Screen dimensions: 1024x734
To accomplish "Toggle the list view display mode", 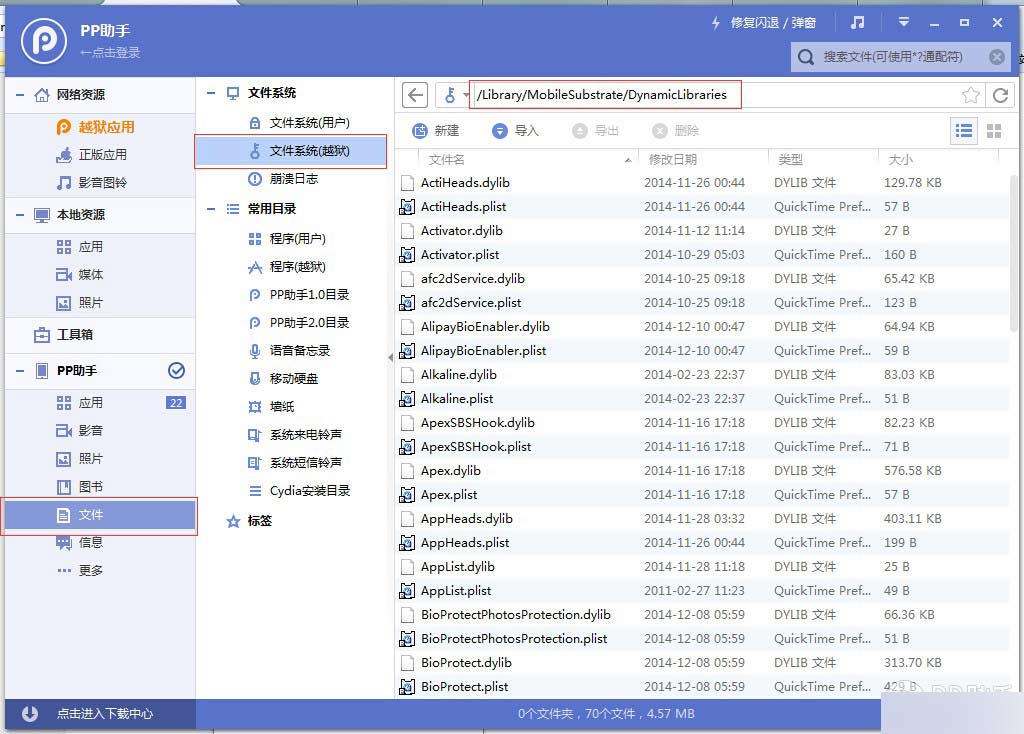I will pyautogui.click(x=964, y=130).
